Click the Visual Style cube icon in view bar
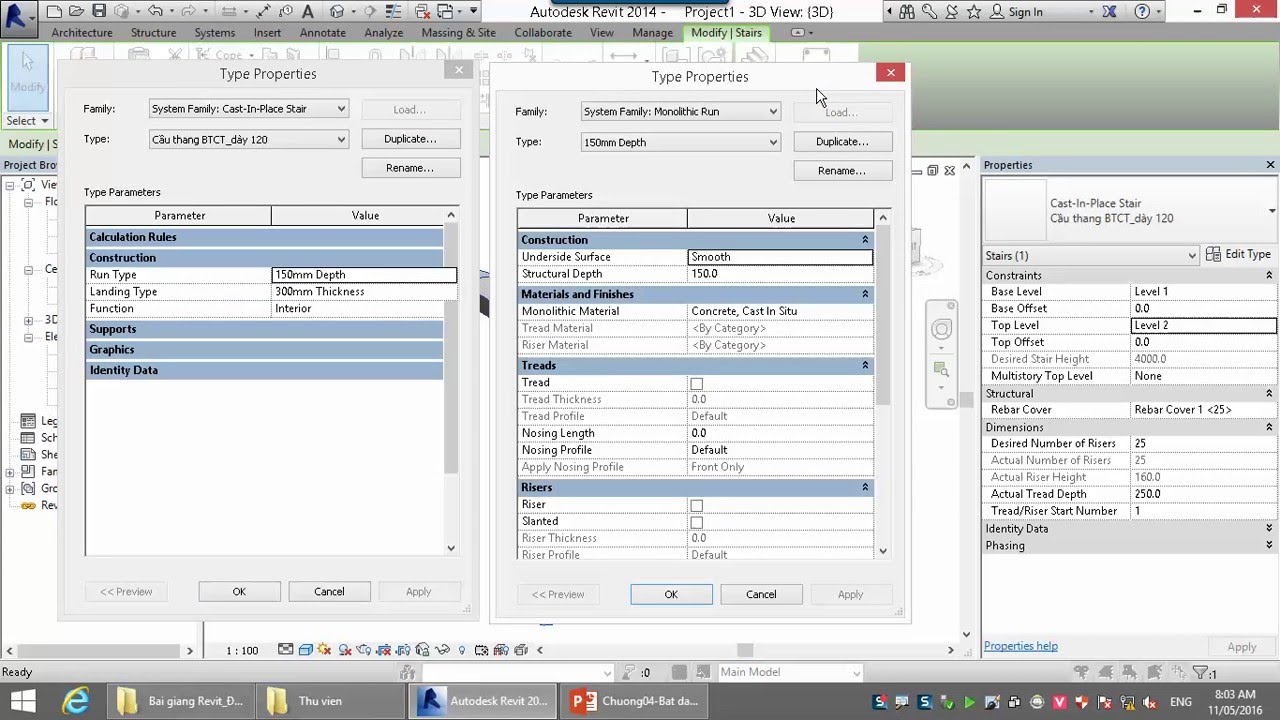This screenshot has height=720, width=1280. click(306, 650)
